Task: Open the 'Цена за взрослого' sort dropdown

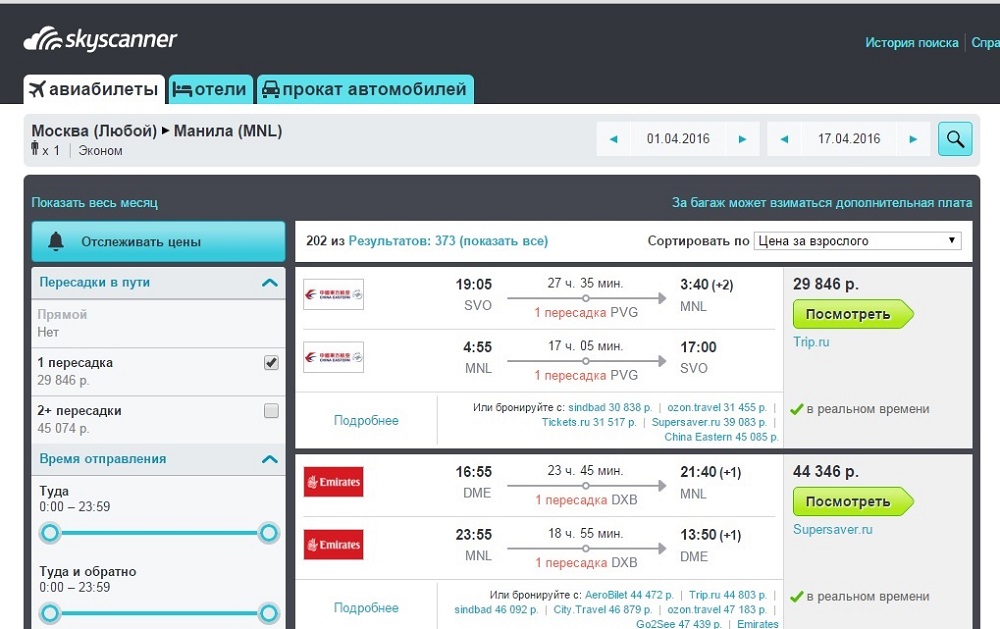Action: [857, 241]
